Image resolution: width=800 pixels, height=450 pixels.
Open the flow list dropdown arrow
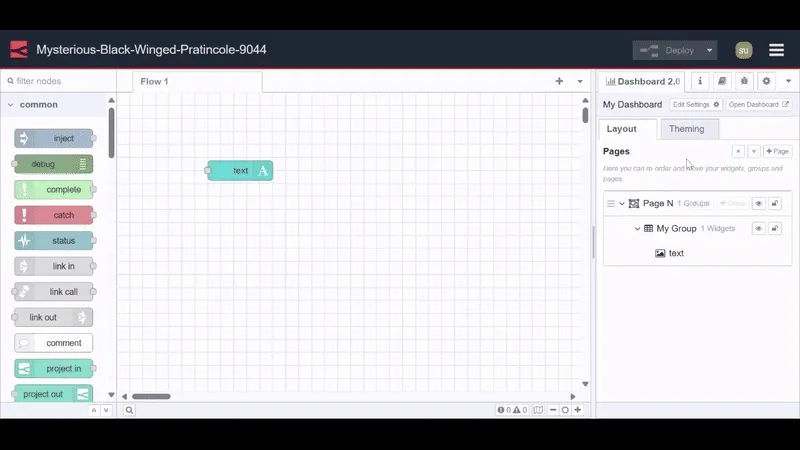580,81
